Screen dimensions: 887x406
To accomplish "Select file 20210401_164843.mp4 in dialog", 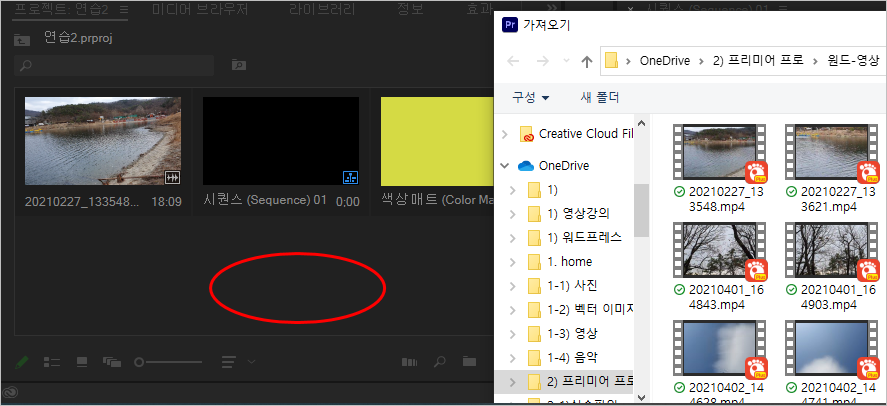I will (x=719, y=266).
